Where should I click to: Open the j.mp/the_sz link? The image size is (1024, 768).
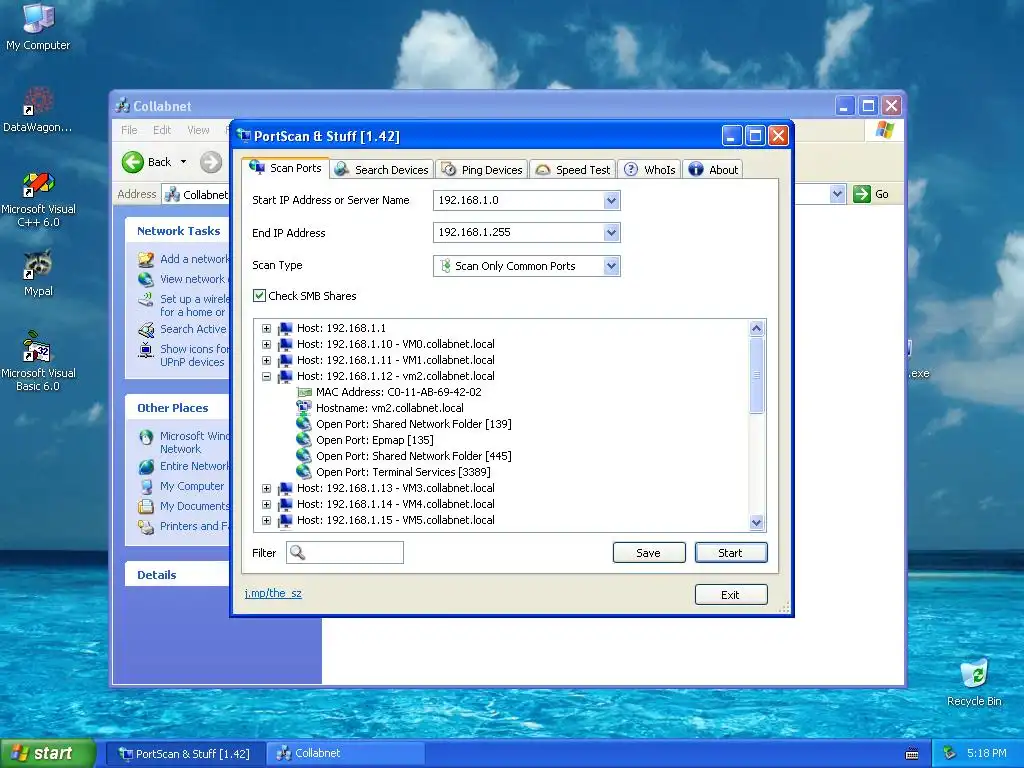(x=273, y=593)
